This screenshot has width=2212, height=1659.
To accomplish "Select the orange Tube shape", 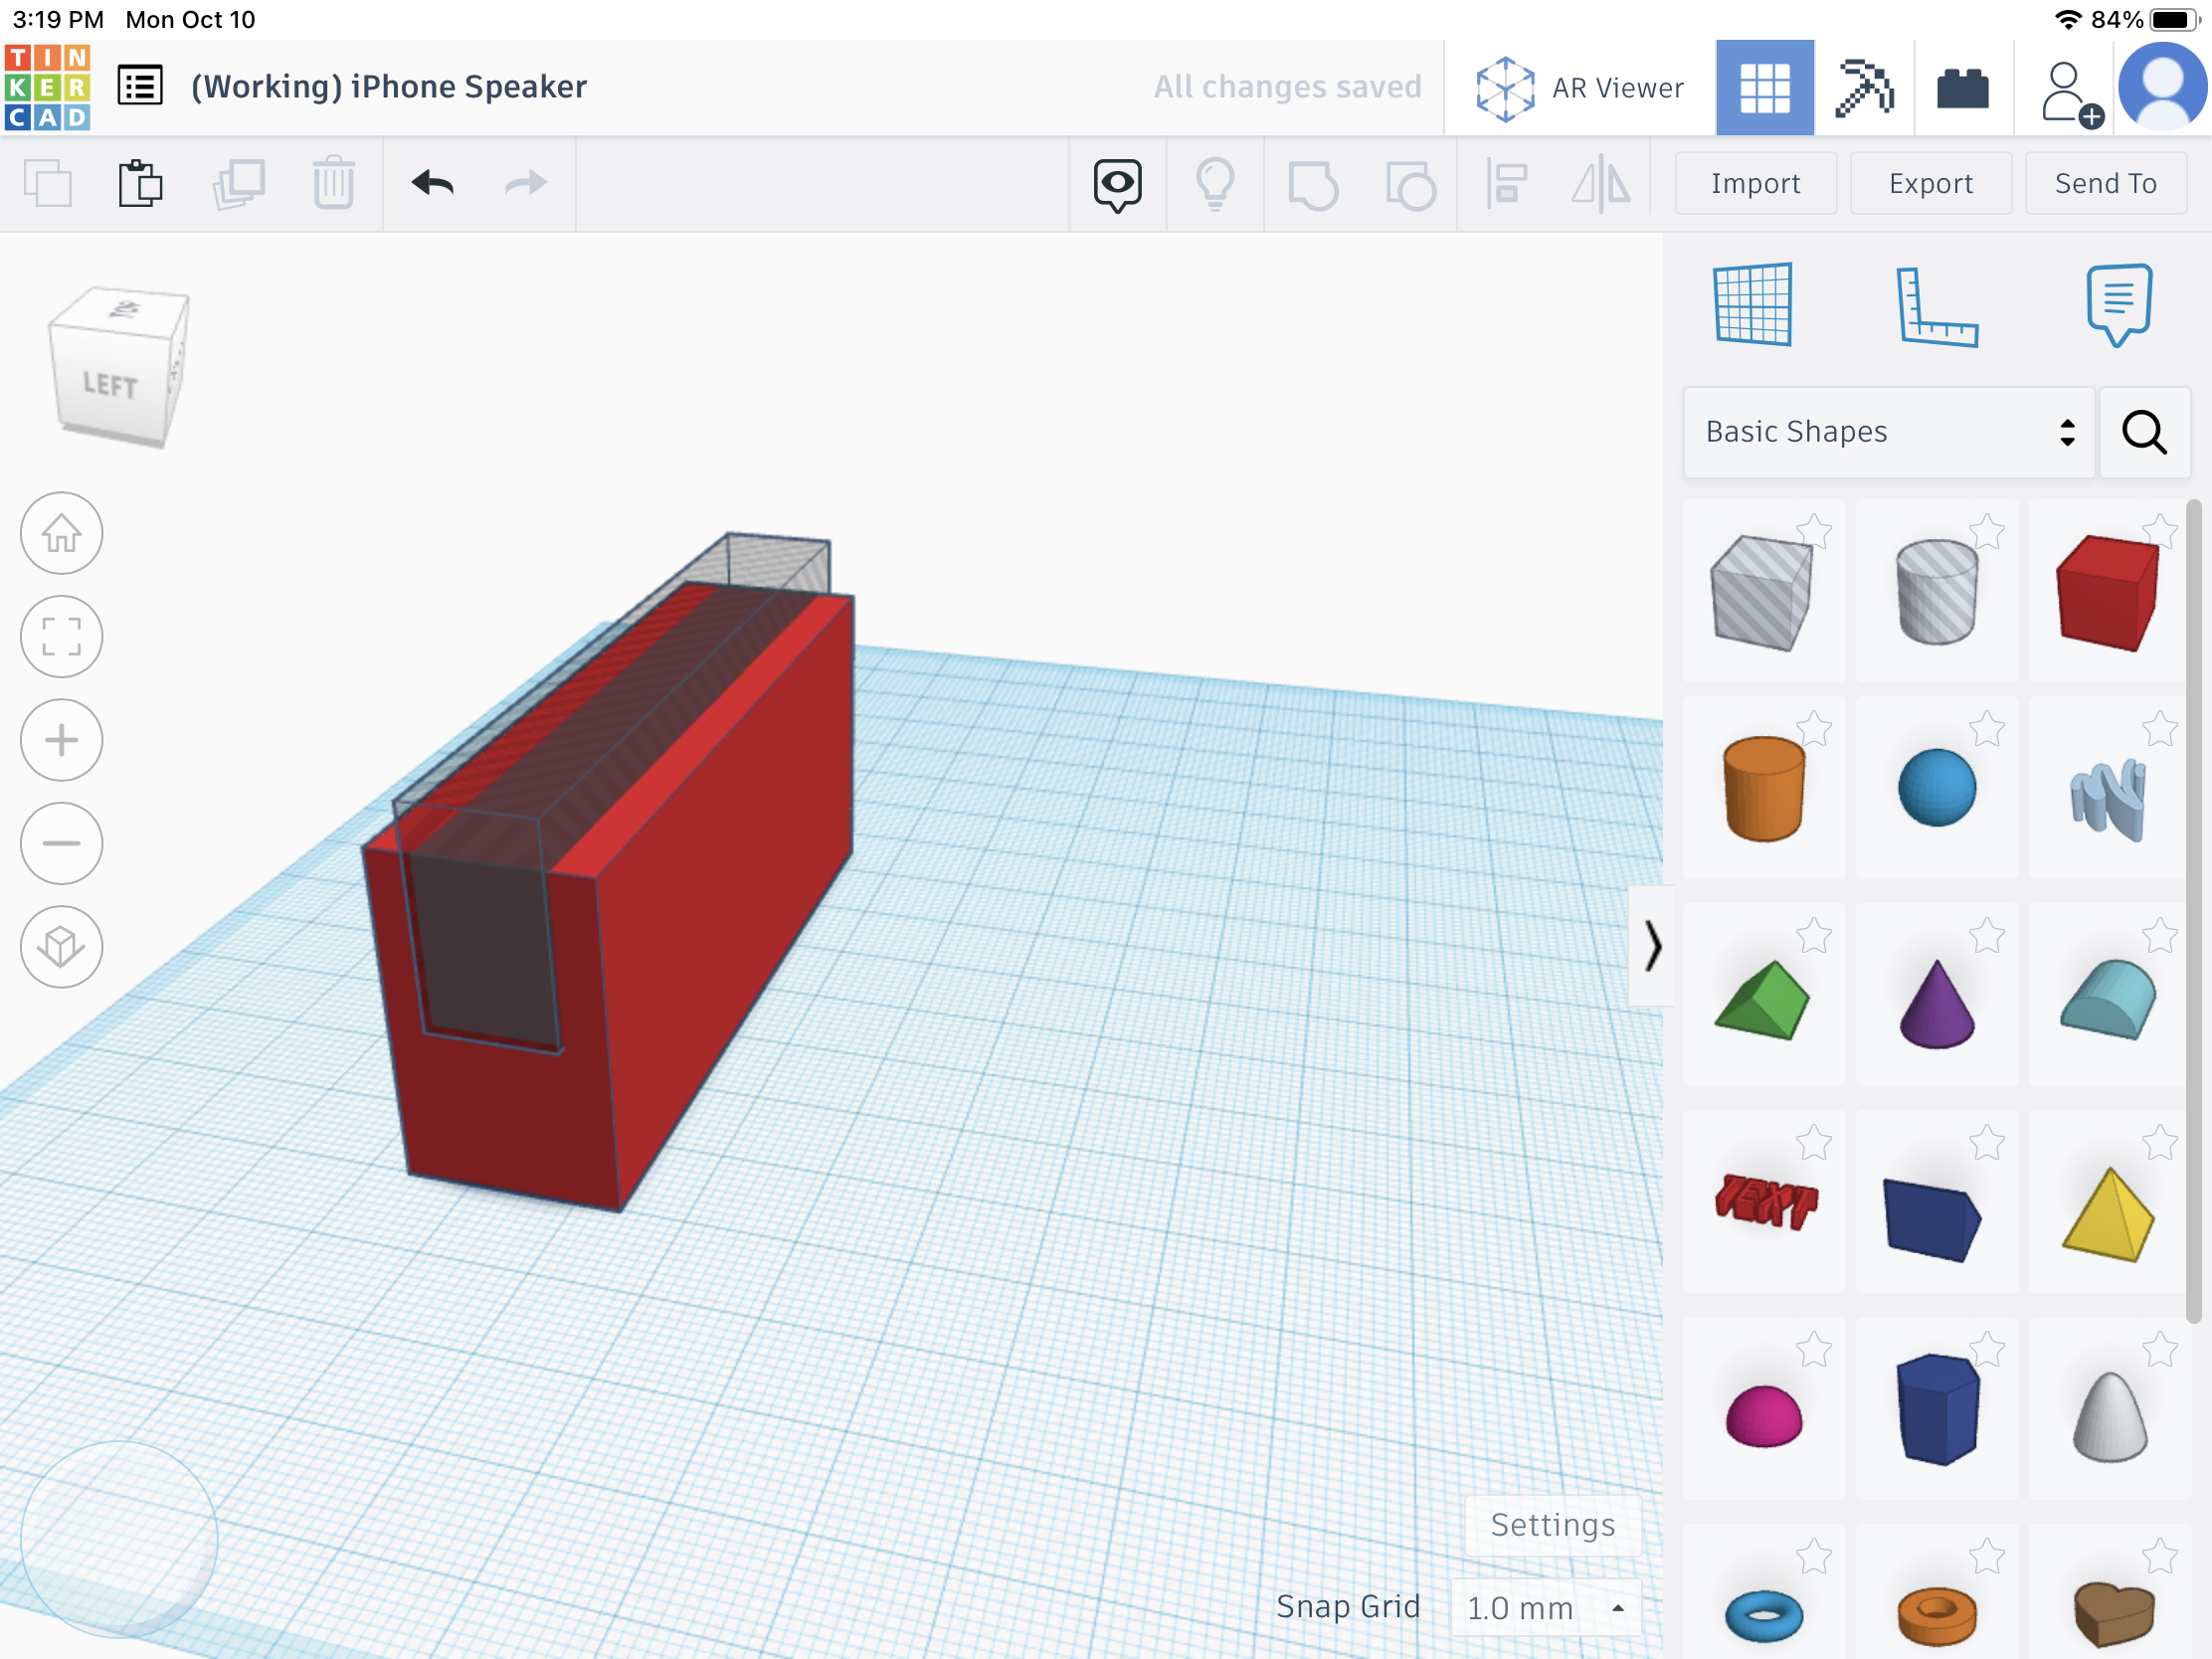I will tap(1936, 1616).
